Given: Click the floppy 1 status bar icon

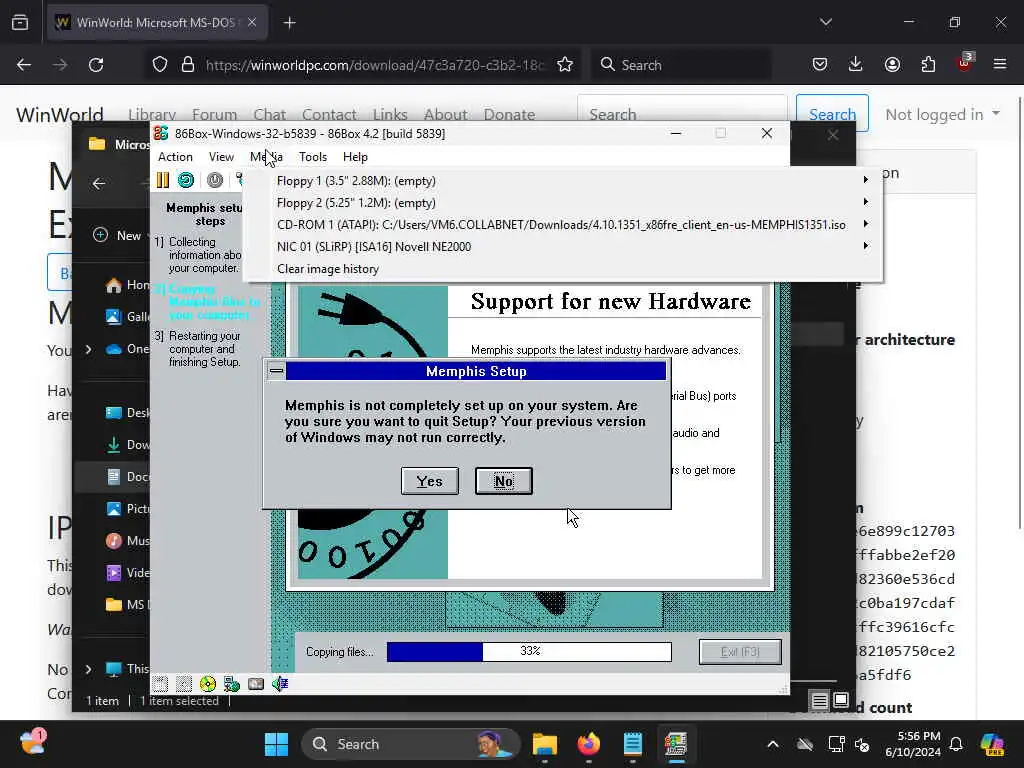Looking at the screenshot, I should point(161,684).
